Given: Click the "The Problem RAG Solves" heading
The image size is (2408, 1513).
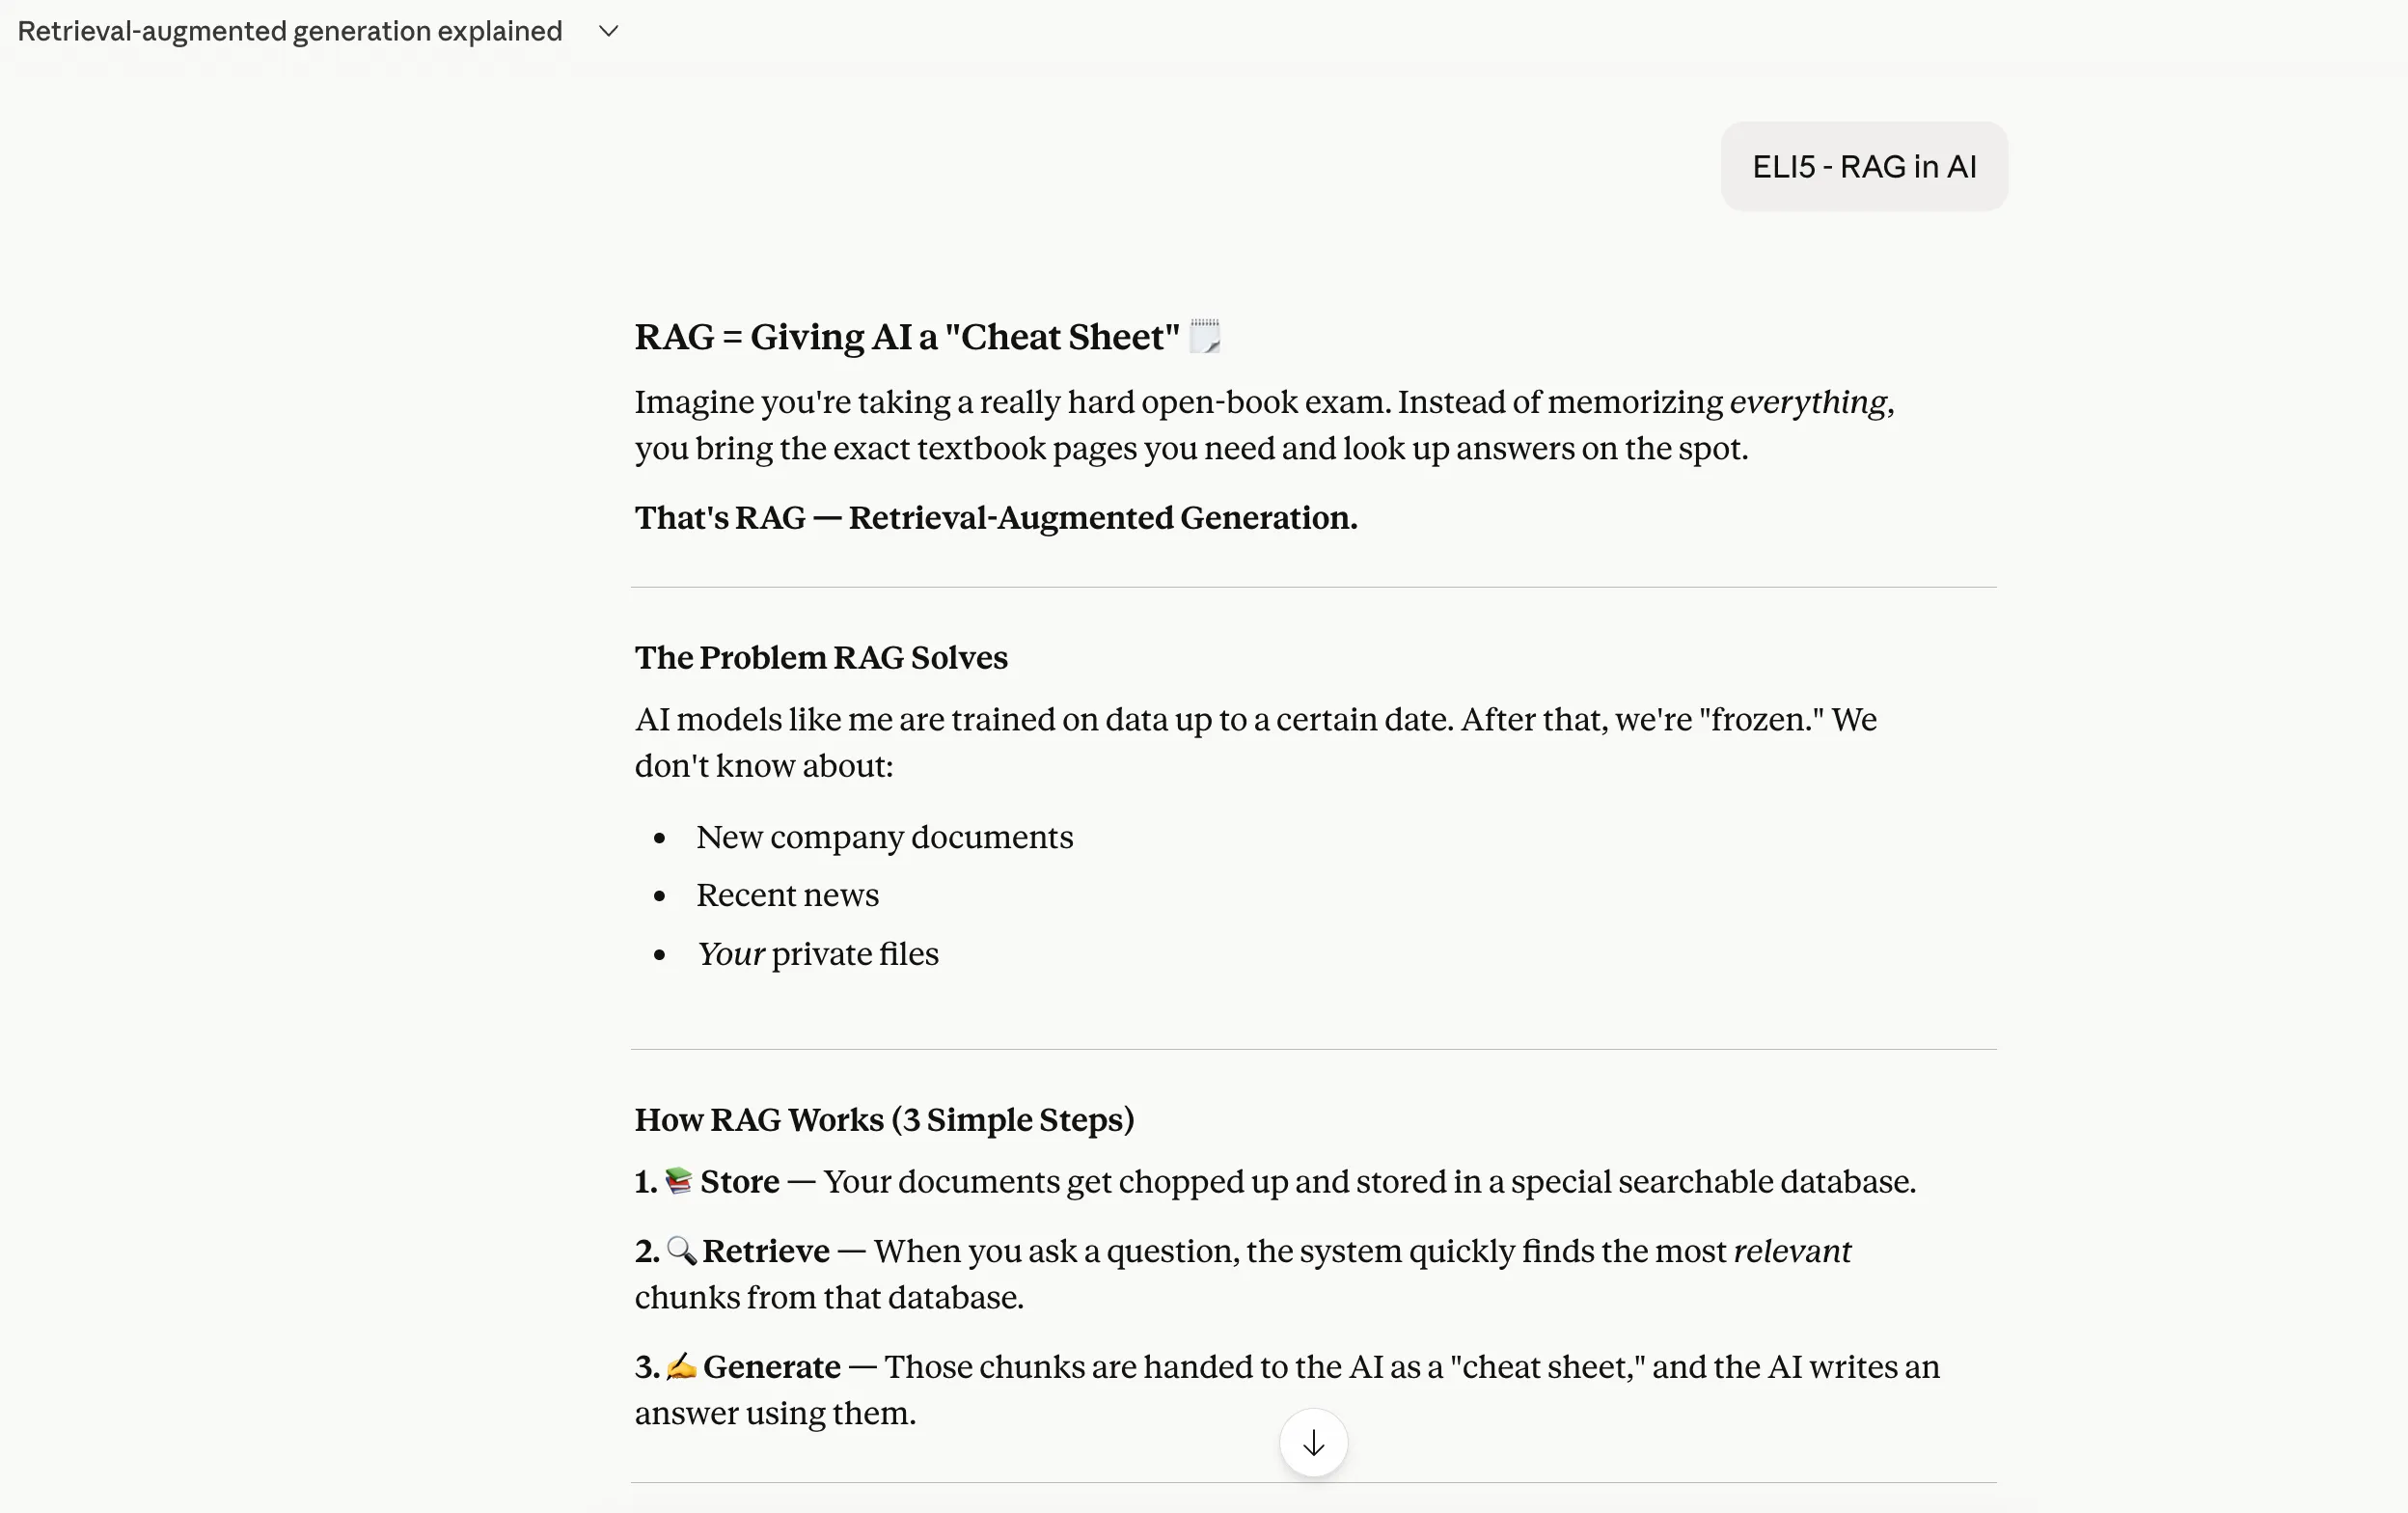Looking at the screenshot, I should (821, 657).
